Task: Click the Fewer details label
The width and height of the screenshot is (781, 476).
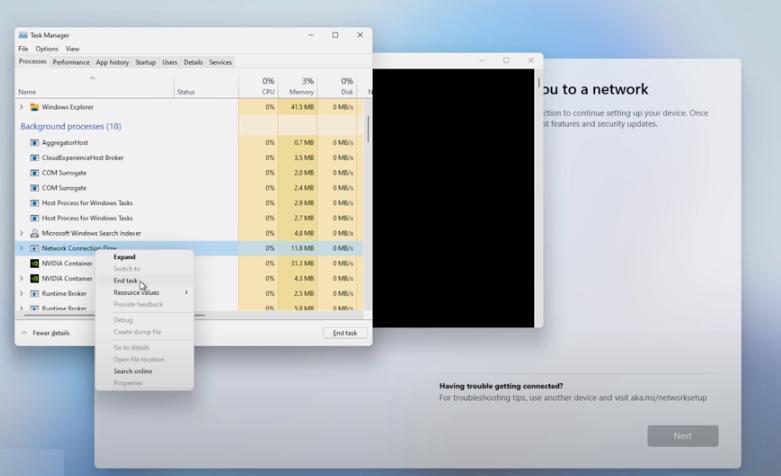Action: [51, 333]
